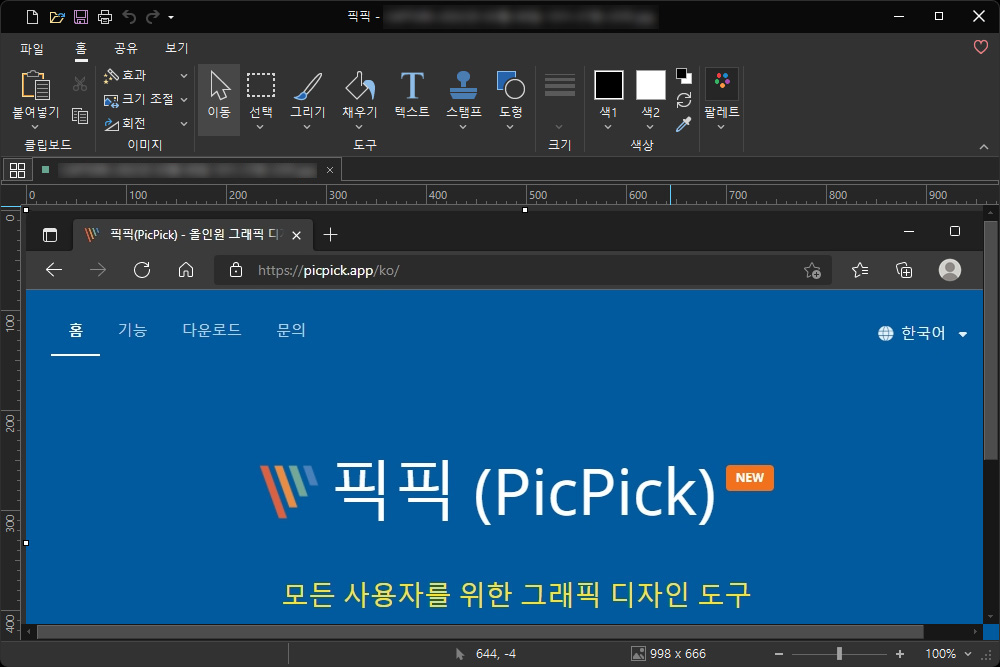The height and width of the screenshot is (667, 1000).
Task: Open file using the folder icon
Action: pyautogui.click(x=57, y=17)
